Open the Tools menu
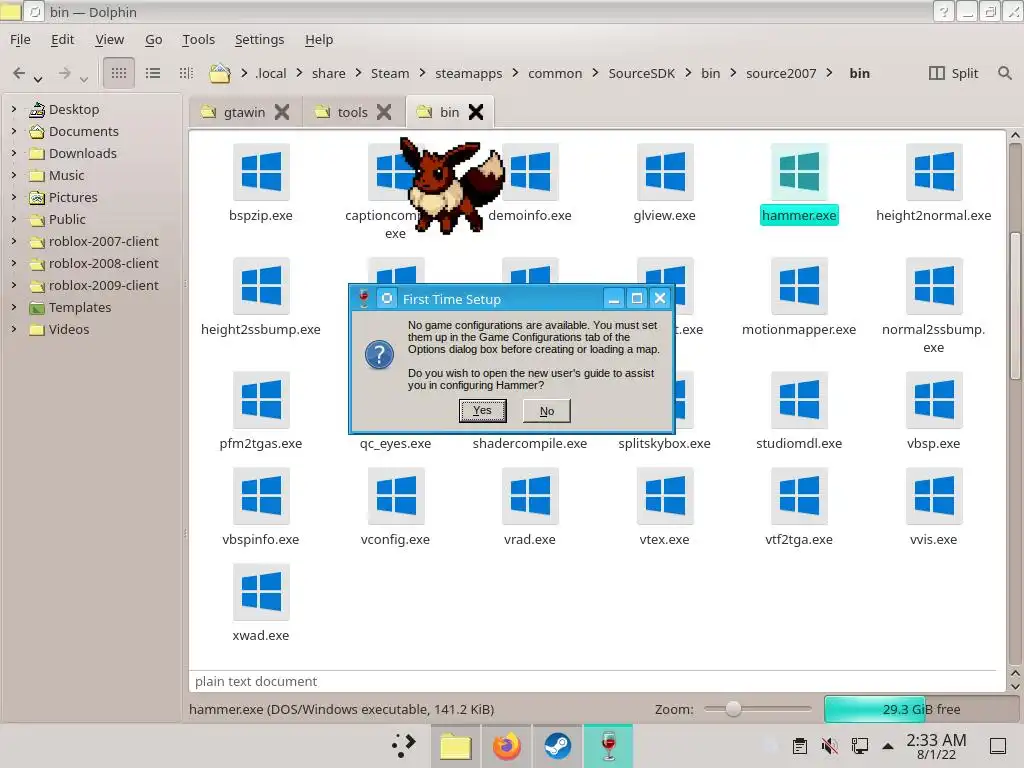Viewport: 1024px width, 768px height. [199, 39]
